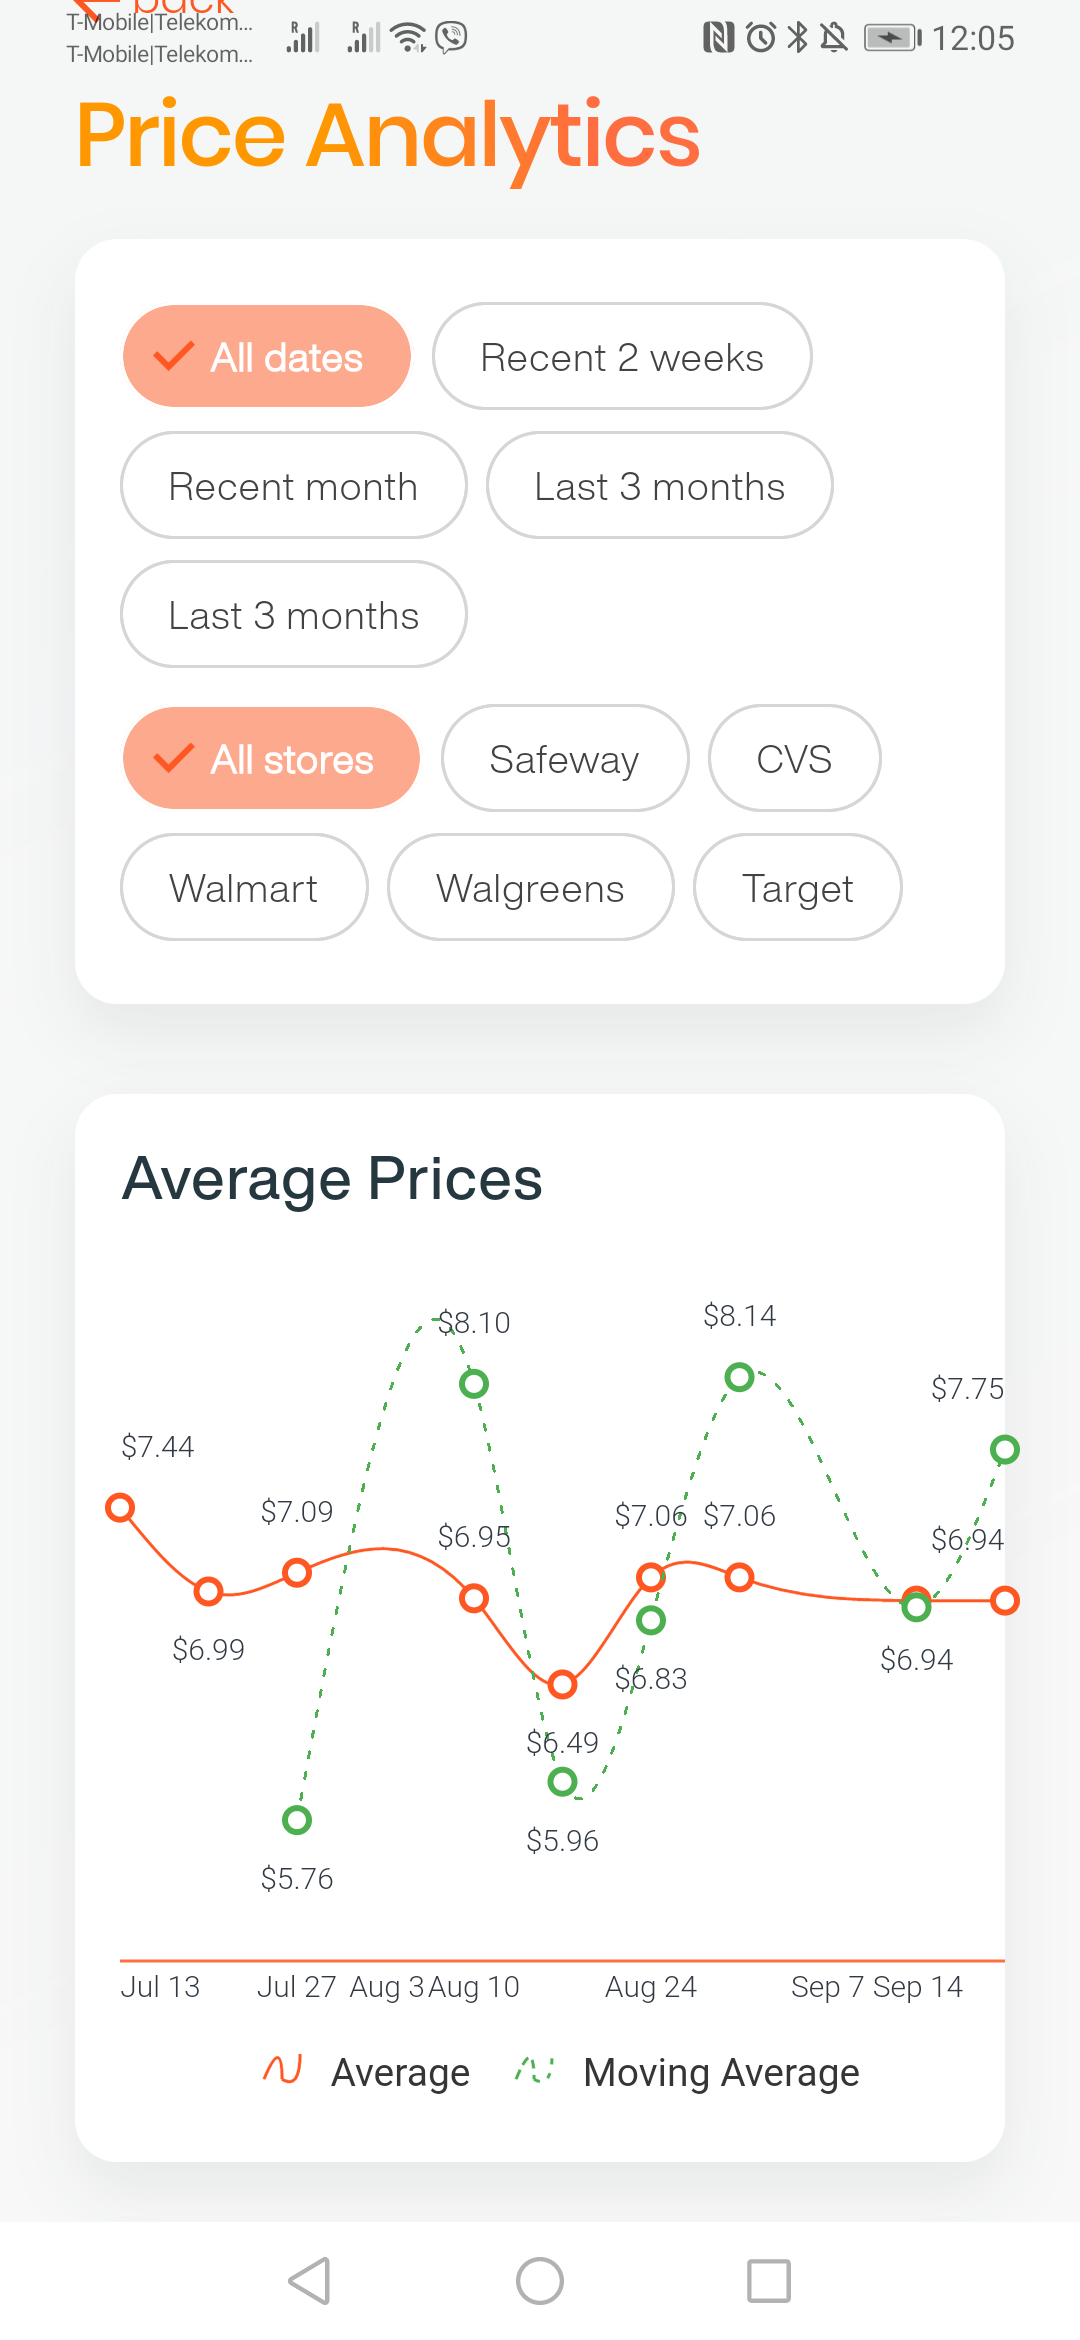
Task: Click the Average legend line icon
Action: tap(282, 2069)
